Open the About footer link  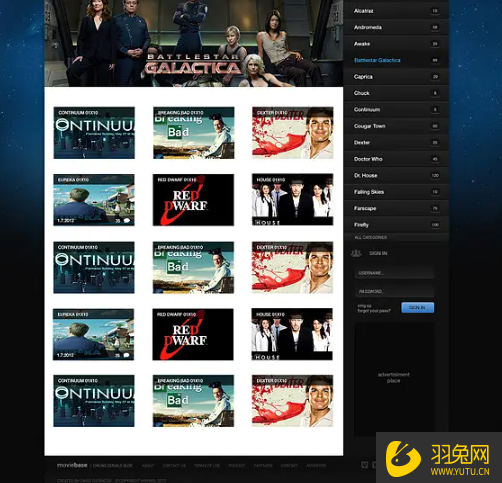[148, 465]
